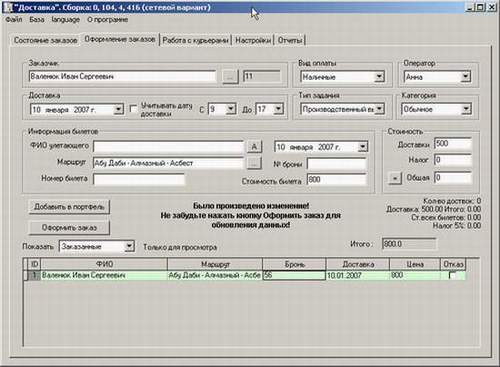Click the 'A' button beside ФИО улетающего
This screenshot has width=500, height=367.
tap(254, 147)
